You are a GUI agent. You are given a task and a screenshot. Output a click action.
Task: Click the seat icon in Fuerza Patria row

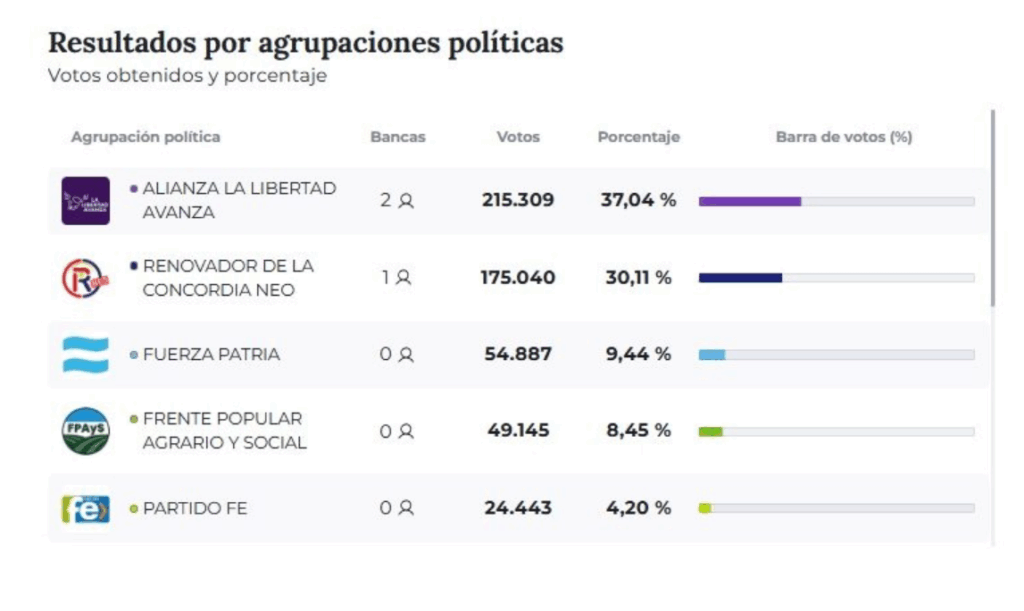406,355
